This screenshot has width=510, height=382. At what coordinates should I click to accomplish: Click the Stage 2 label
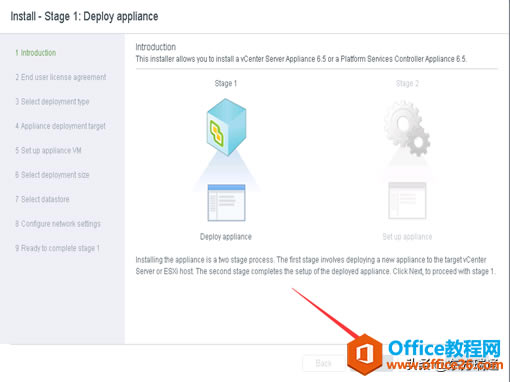407,83
